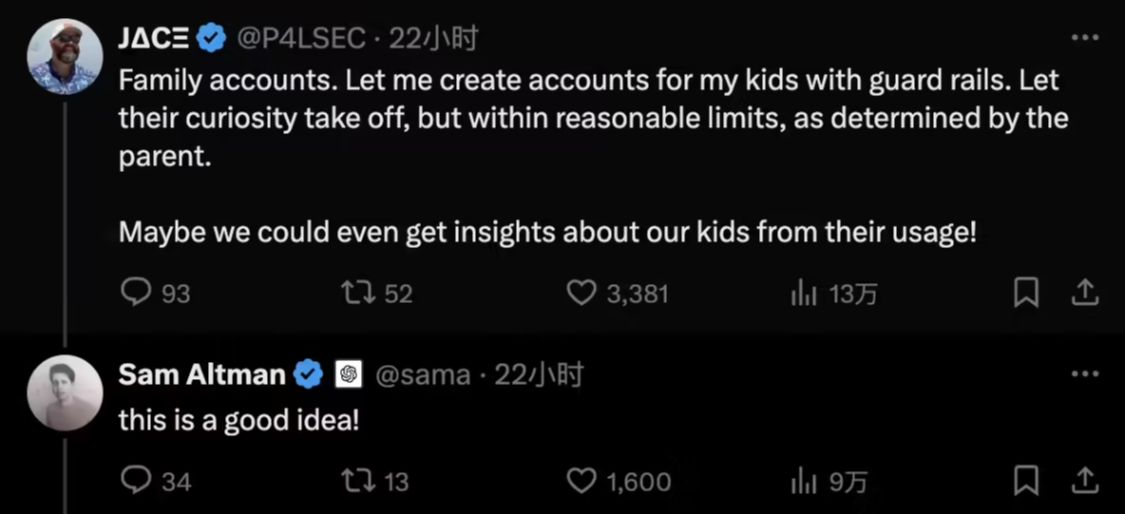This screenshot has height=514, width=1125.
Task: Click the OpenAI affiliation badge
Action: coord(348,375)
